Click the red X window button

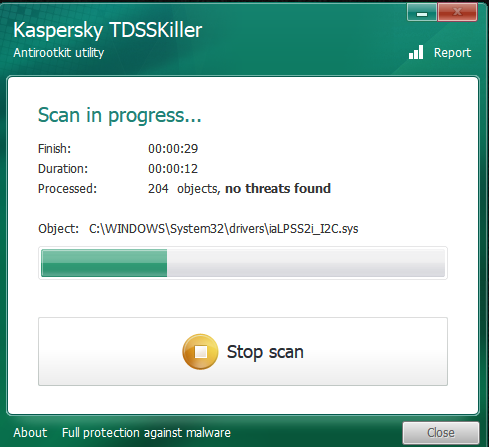(457, 13)
